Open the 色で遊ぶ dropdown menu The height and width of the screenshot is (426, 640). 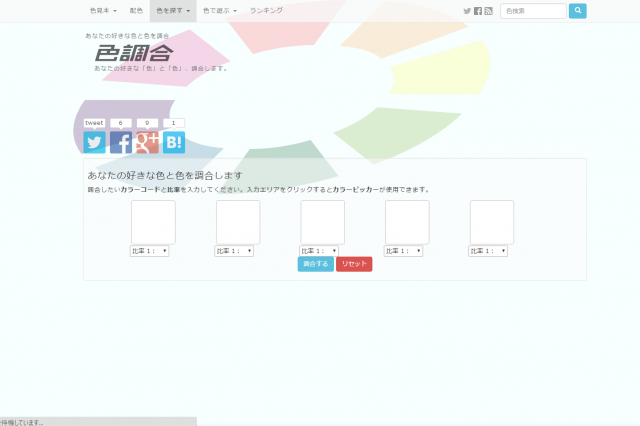tap(220, 11)
